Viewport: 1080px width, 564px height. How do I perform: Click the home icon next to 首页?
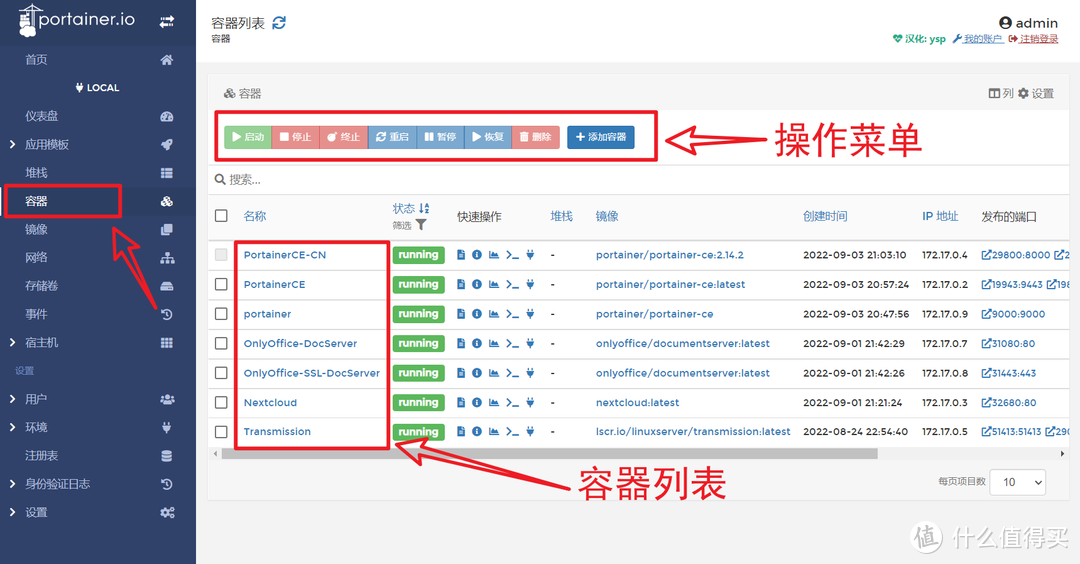167,60
